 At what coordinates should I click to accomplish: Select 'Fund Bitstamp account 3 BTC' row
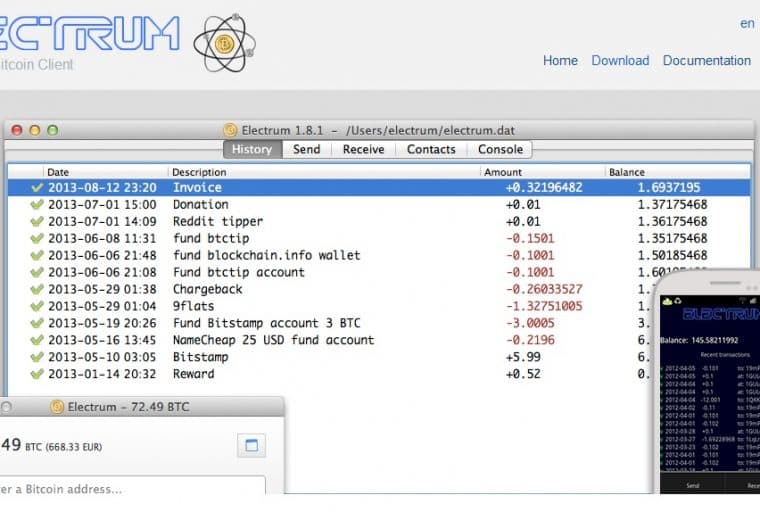click(x=330, y=323)
